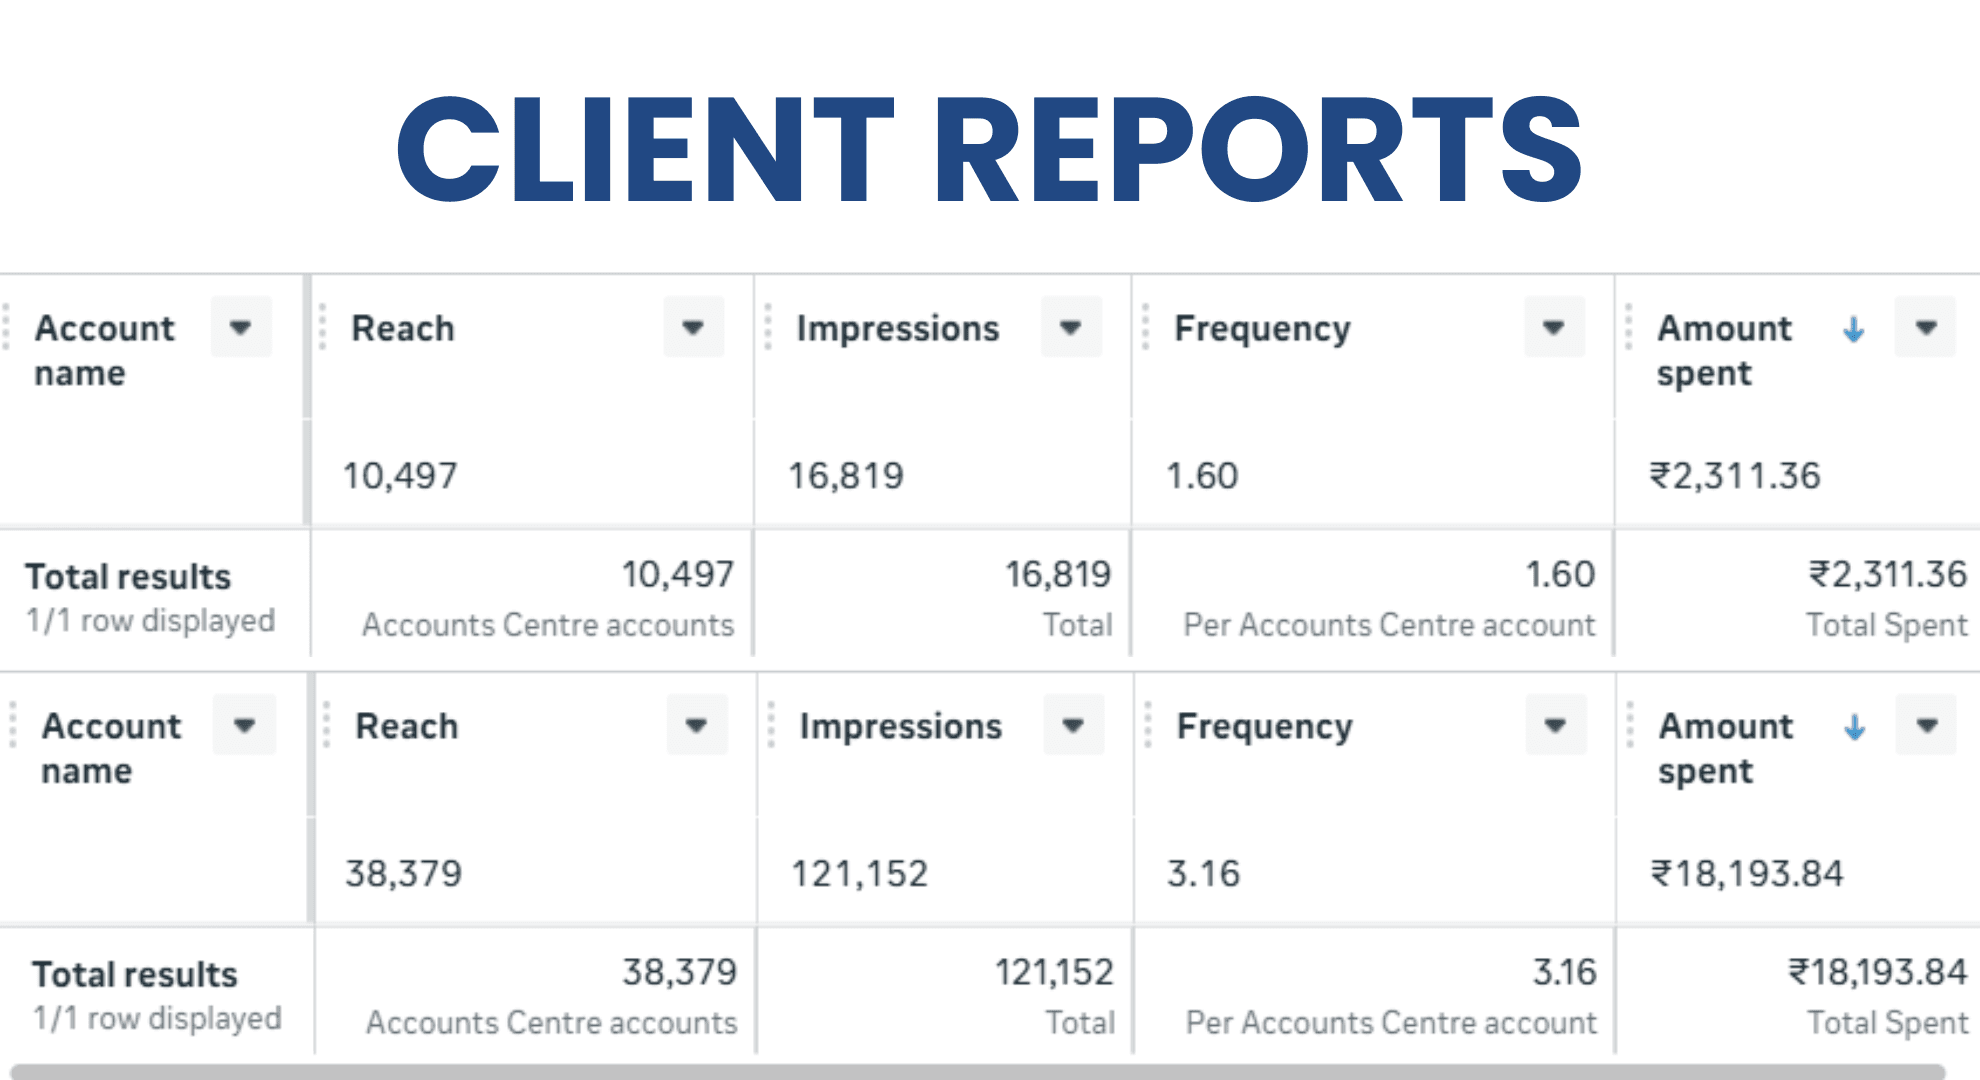Open the Frequency column dropdown
Screen dimensions: 1980x1080
pos(1553,327)
